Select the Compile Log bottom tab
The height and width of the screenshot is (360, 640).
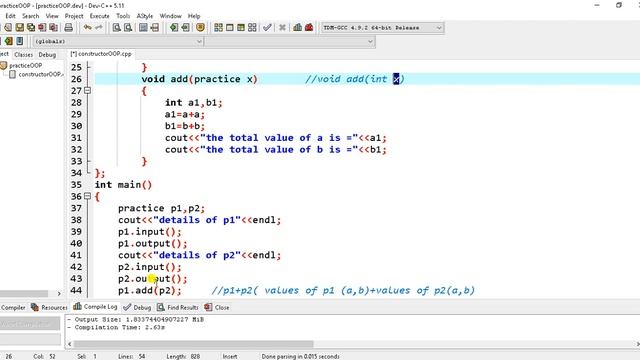tap(96, 307)
